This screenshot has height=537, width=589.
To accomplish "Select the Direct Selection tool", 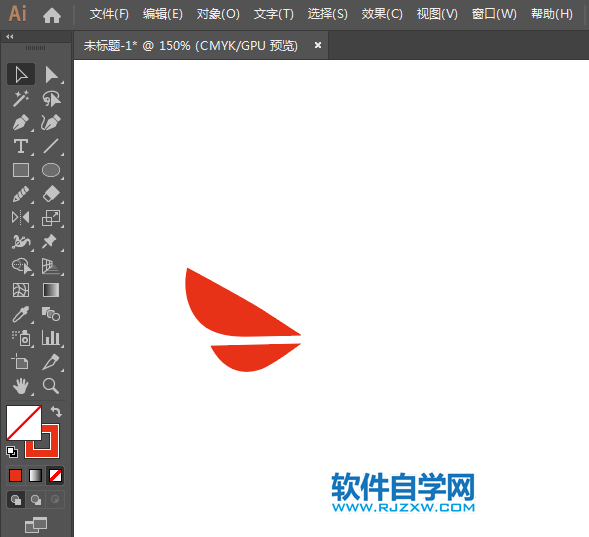I will [x=51, y=74].
